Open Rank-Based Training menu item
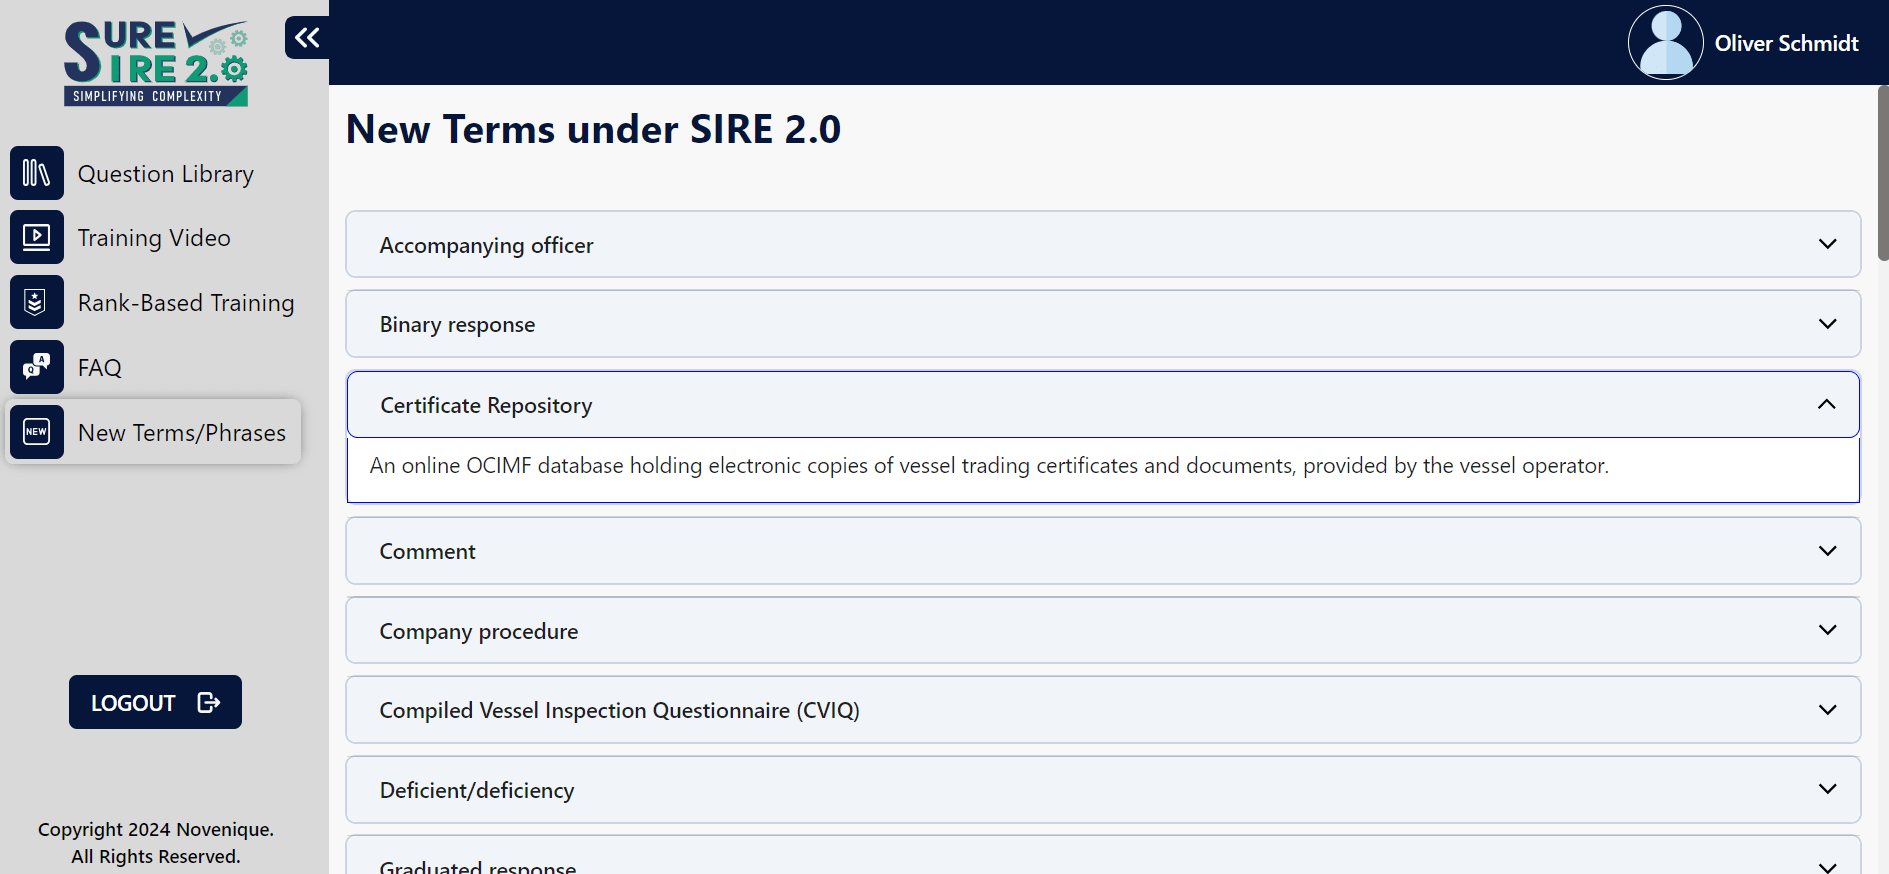 pos(155,302)
